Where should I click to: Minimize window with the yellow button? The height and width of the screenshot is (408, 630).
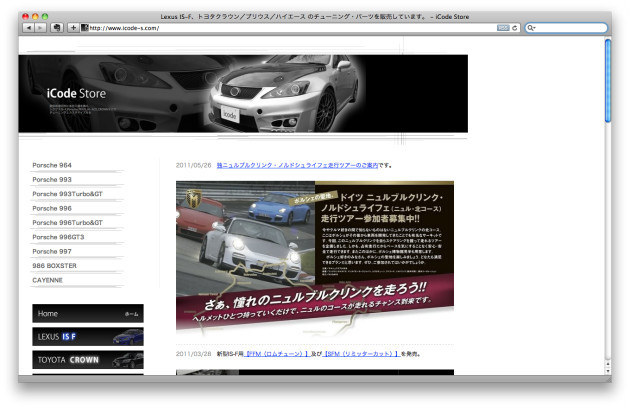[35, 16]
